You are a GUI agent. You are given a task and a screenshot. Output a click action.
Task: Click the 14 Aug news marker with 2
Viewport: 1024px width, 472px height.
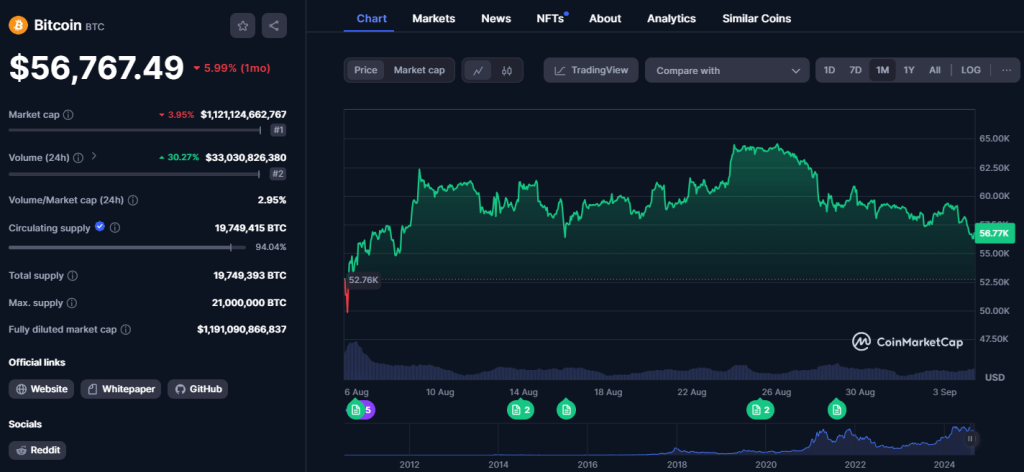(x=522, y=410)
